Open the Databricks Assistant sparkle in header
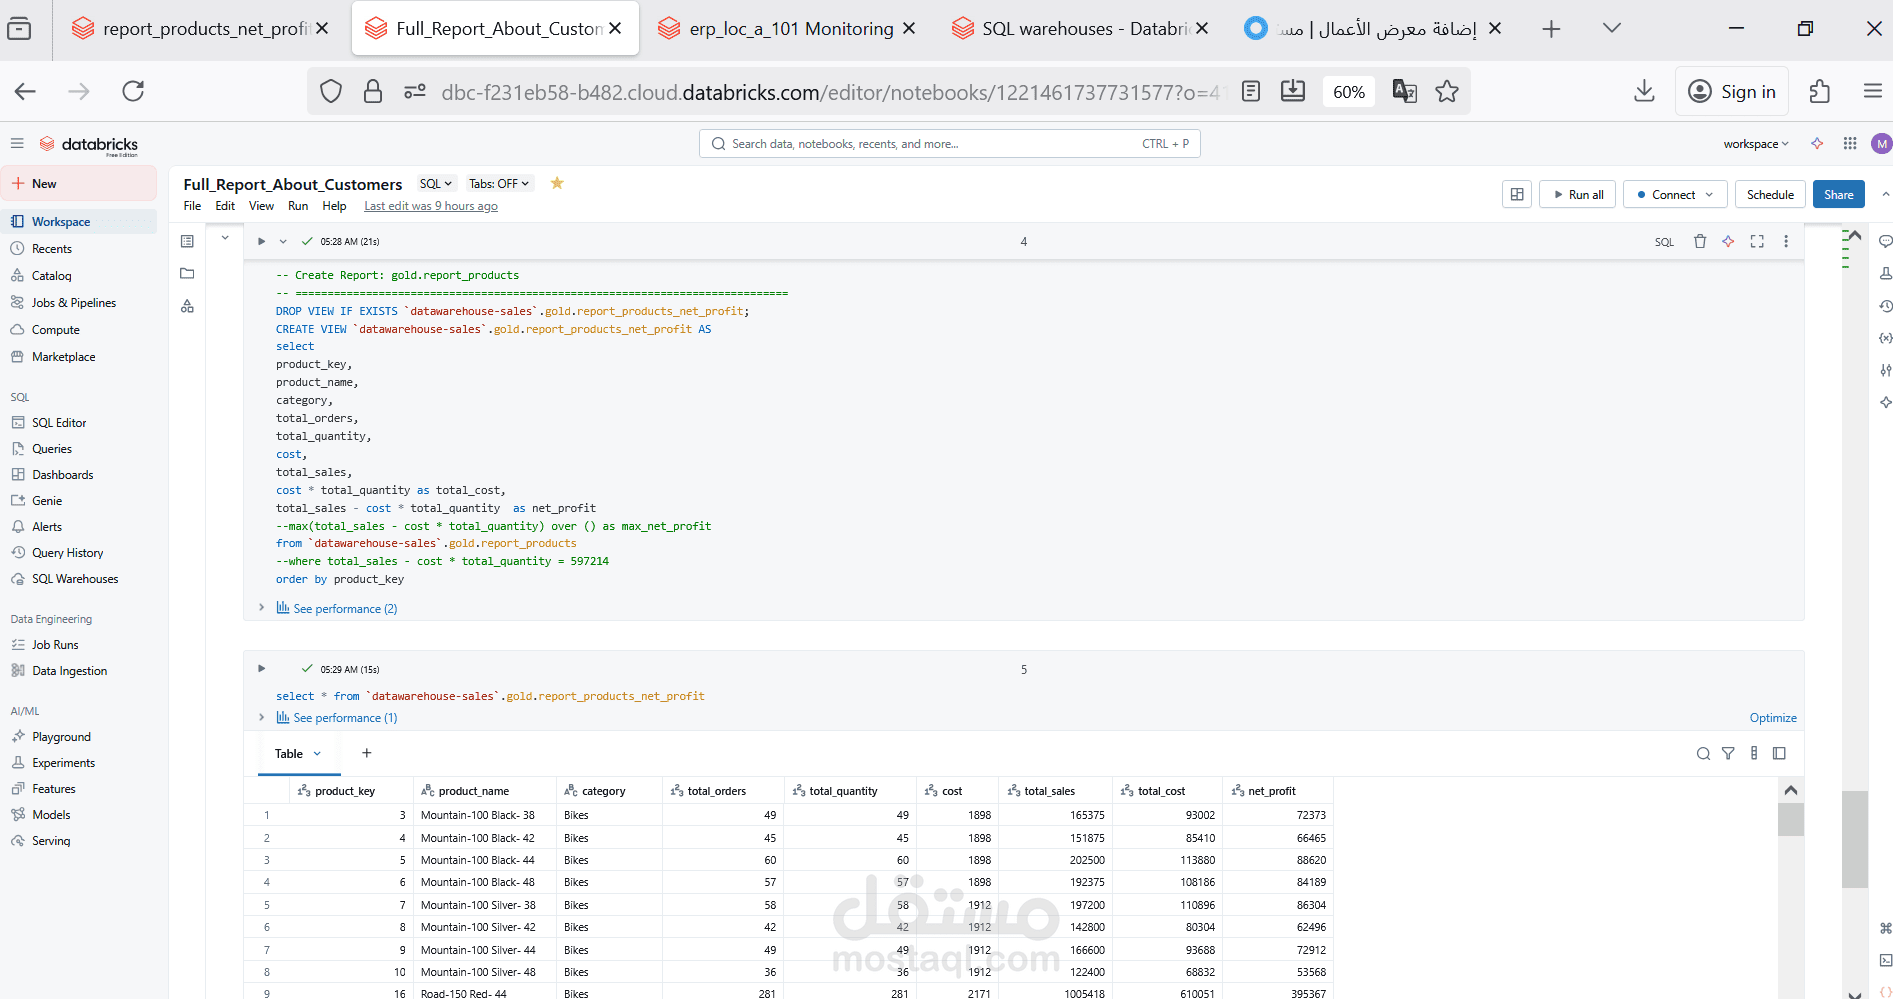This screenshot has height=999, width=1893. pyautogui.click(x=1817, y=143)
